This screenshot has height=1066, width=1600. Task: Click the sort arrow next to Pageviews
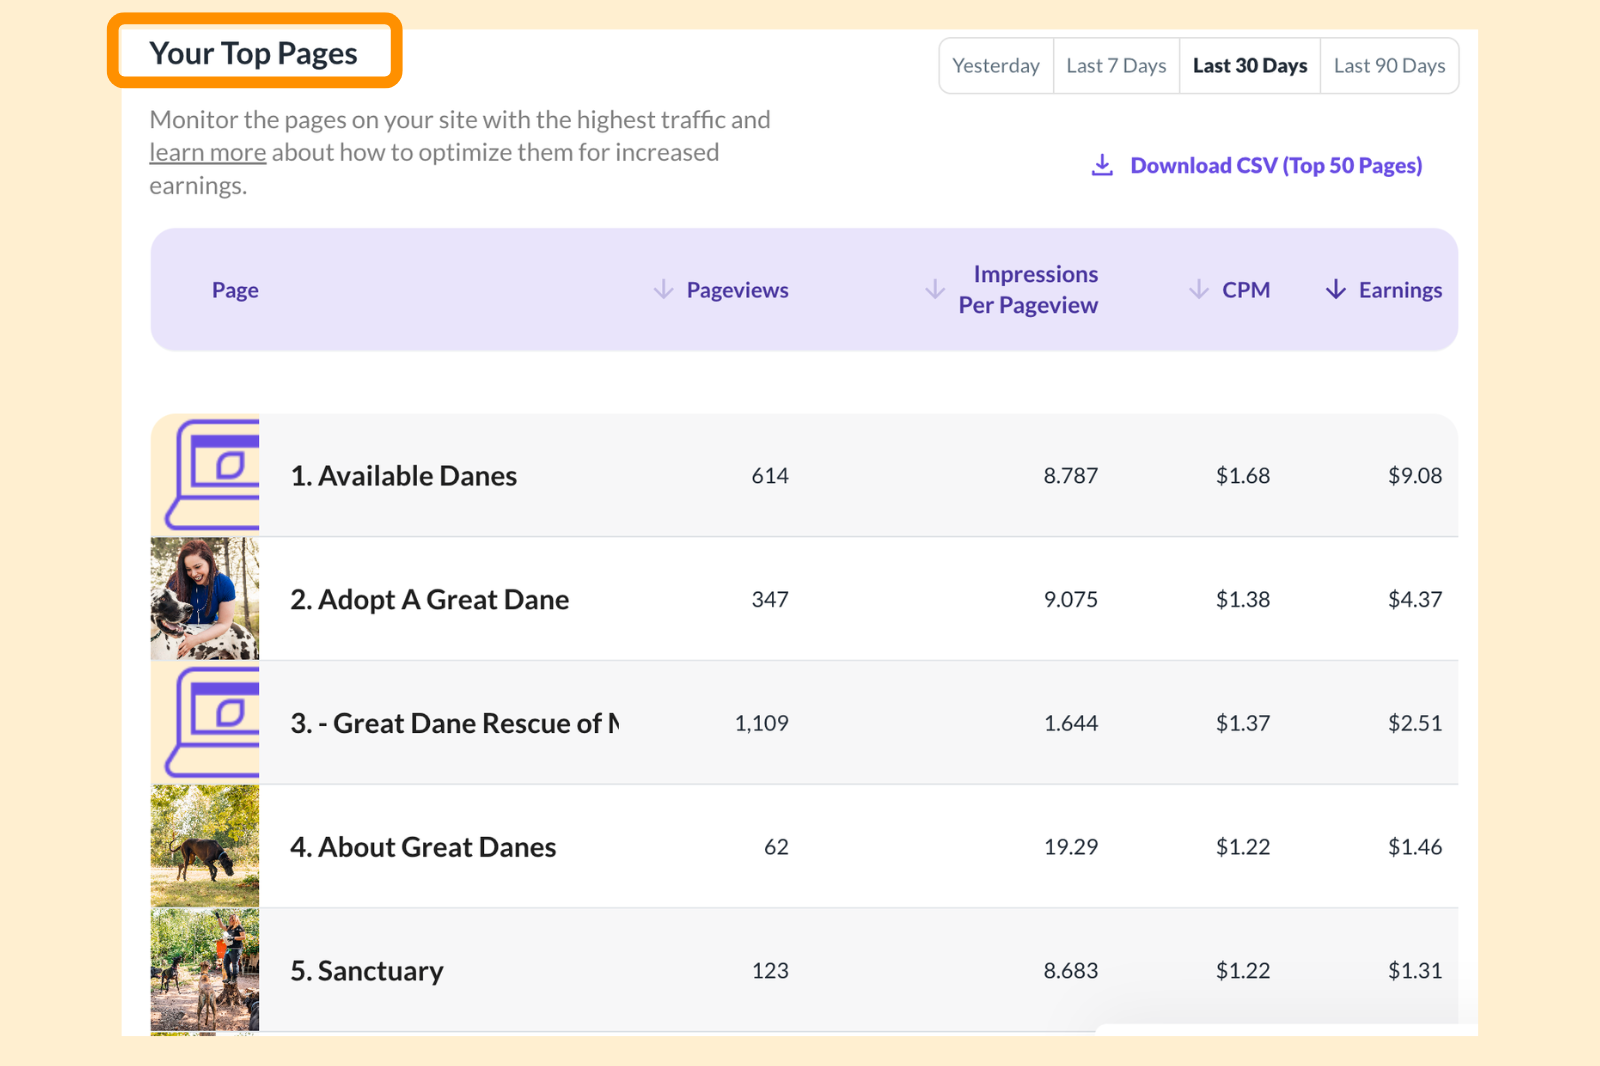click(x=663, y=289)
